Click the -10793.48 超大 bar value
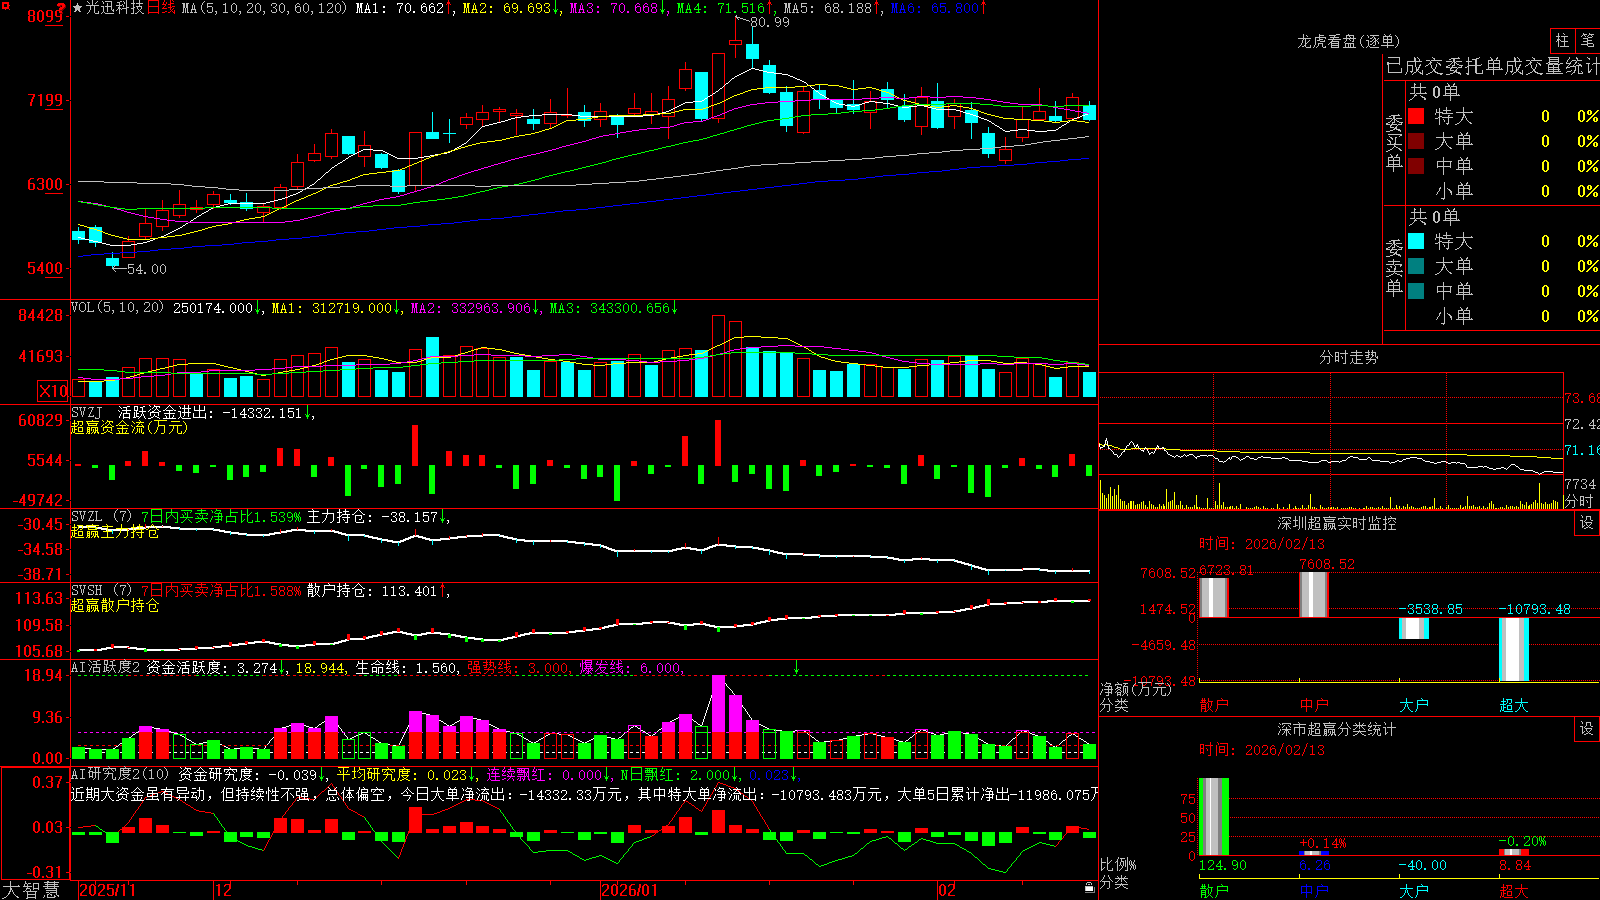Viewport: 1600px width, 900px height. pyautogui.click(x=1534, y=608)
